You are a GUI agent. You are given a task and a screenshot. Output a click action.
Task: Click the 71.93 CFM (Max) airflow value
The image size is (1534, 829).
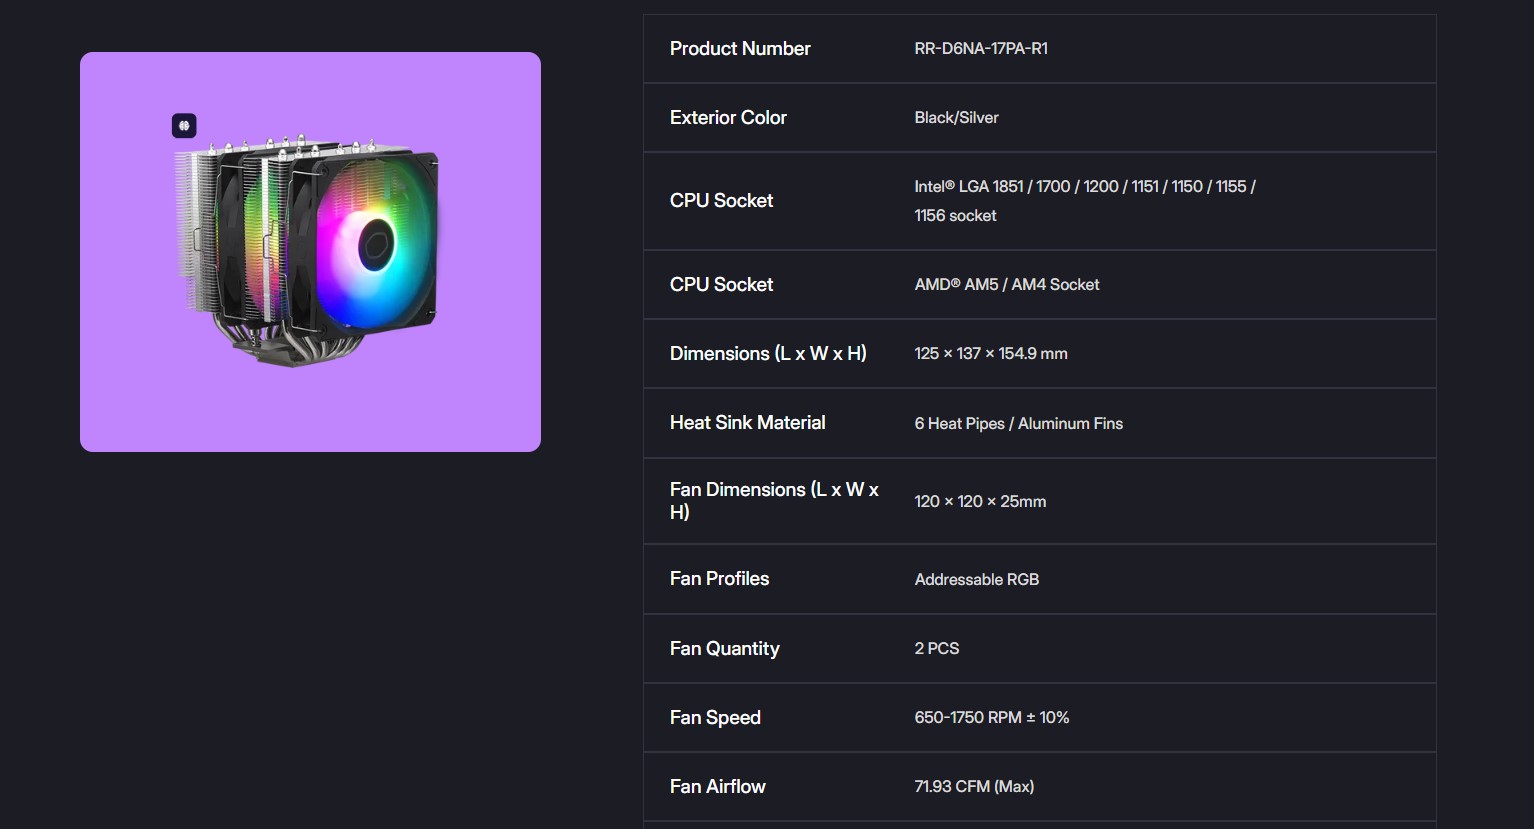click(x=974, y=786)
